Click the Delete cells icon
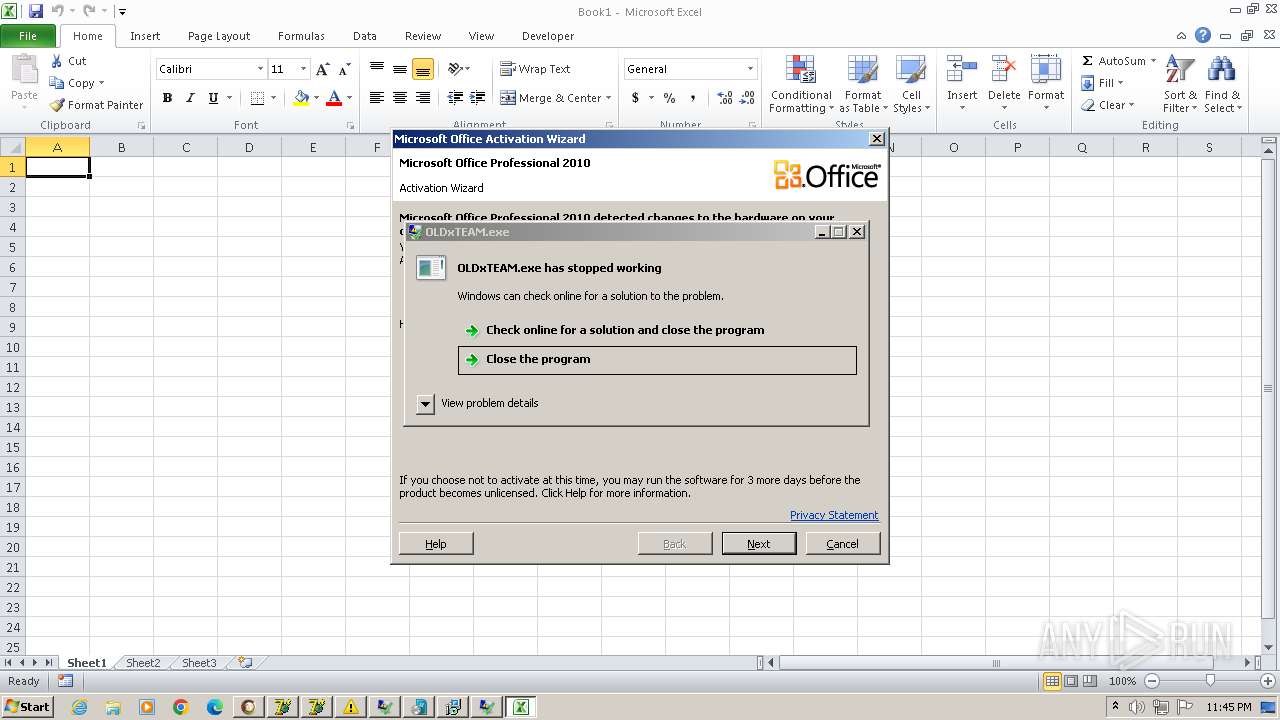 (x=1004, y=70)
